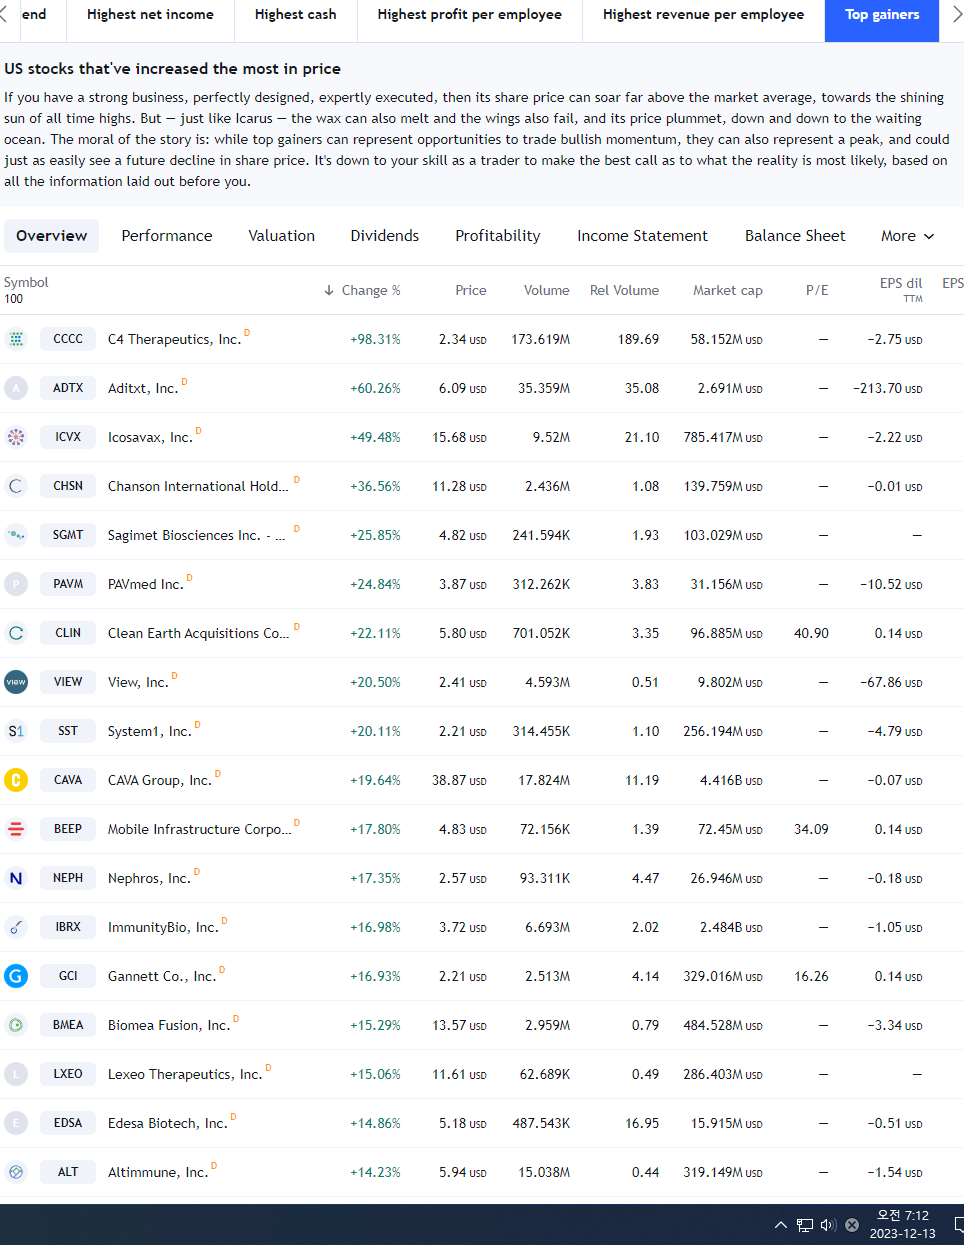964x1245 pixels.
Task: Open the ADTX ticker link
Action: 68,388
